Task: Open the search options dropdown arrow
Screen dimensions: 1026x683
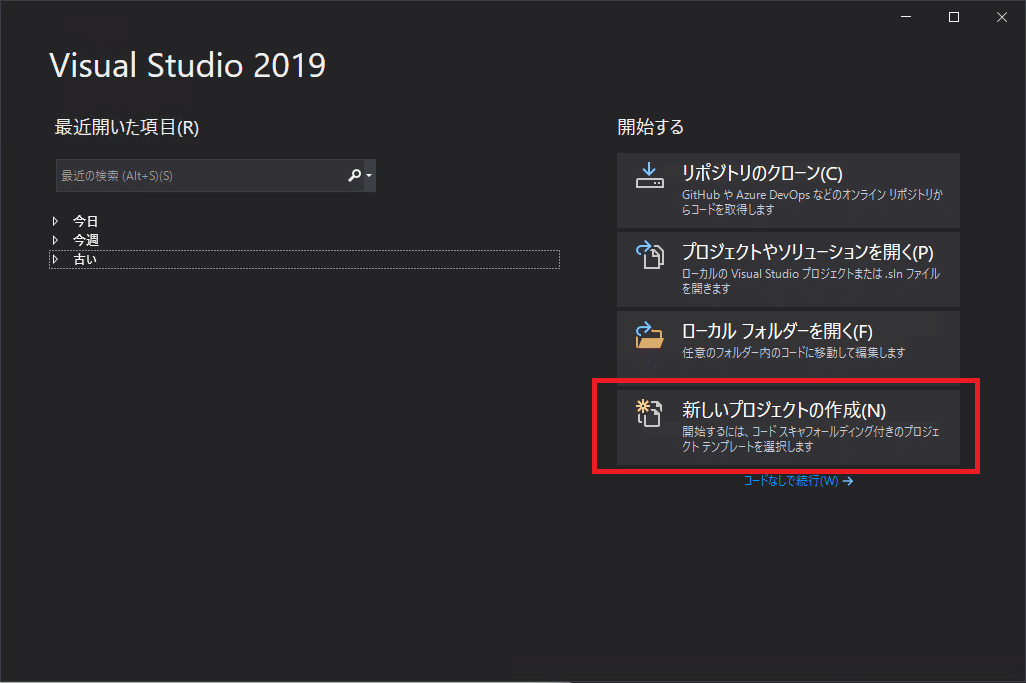Action: (369, 175)
